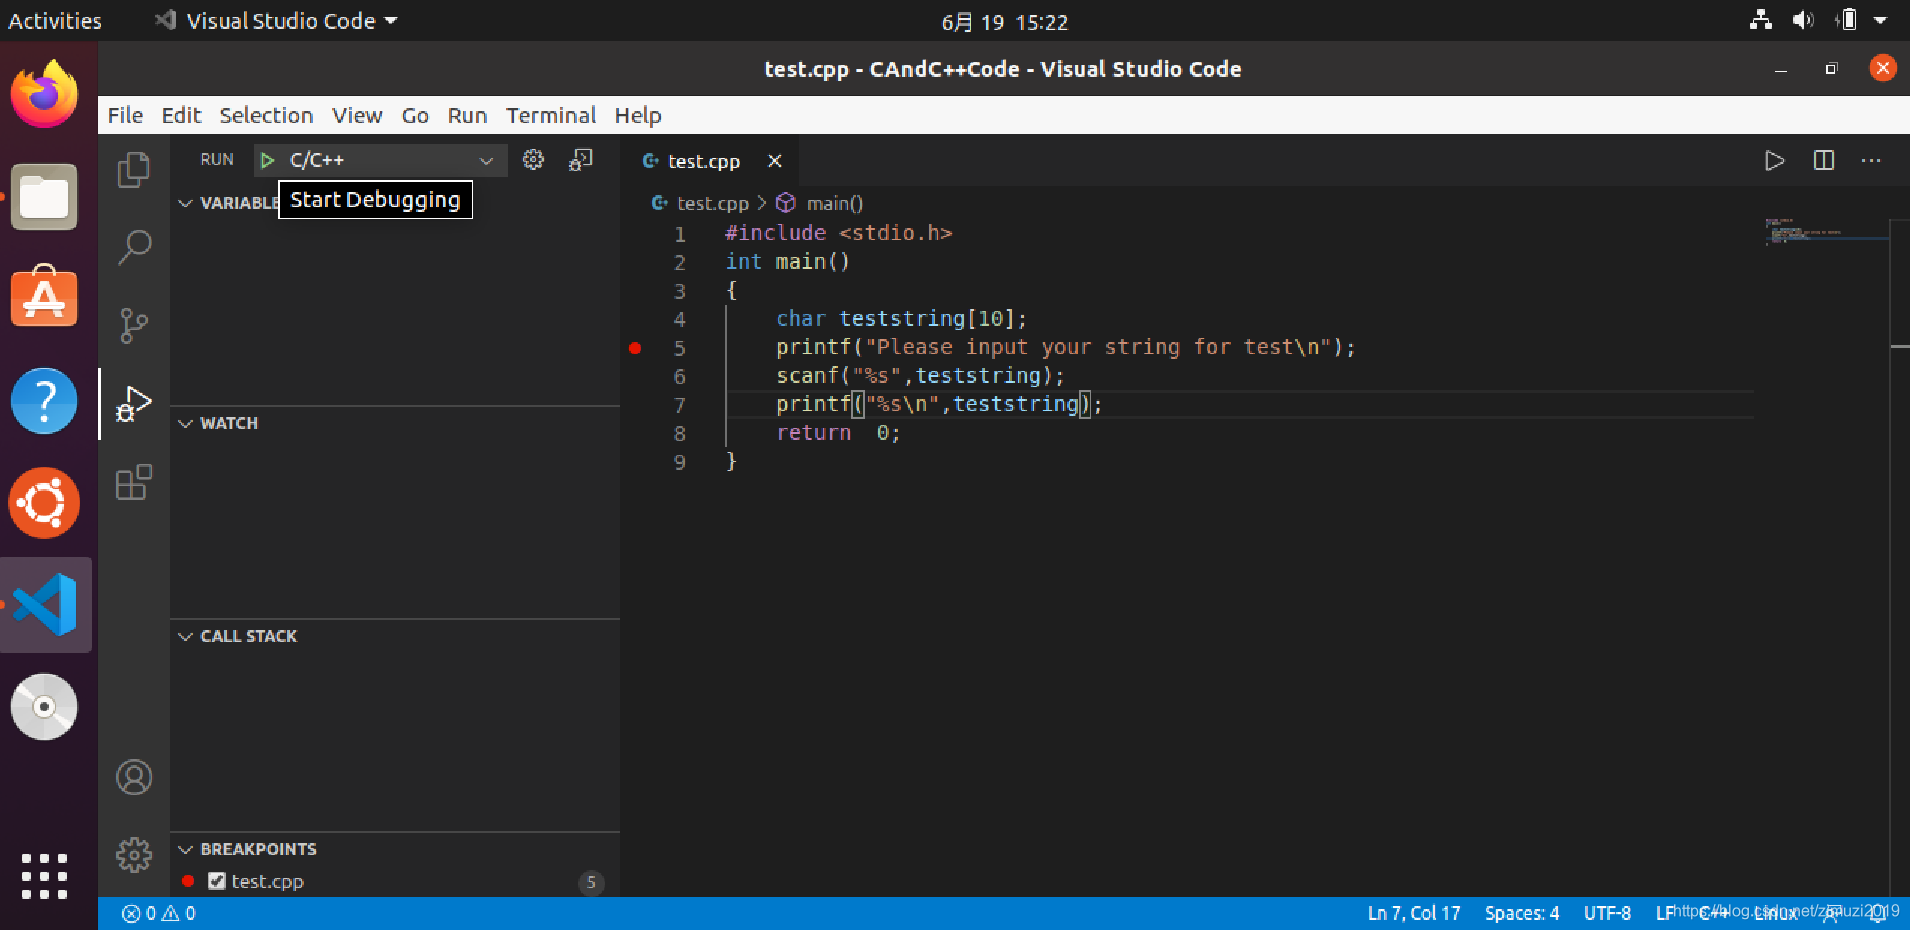Launch Firefox from the dock
Viewport: 1910px width, 930px height.
point(44,94)
